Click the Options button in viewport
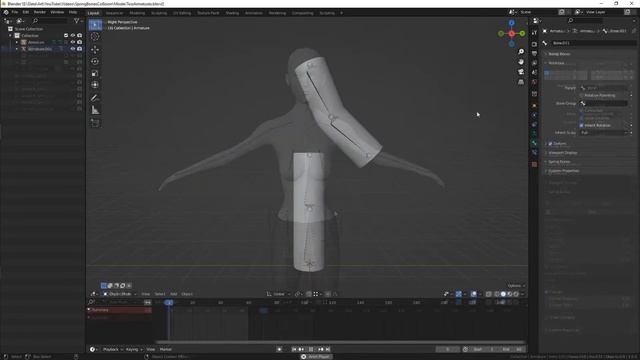The width and height of the screenshot is (640, 360). coord(516,286)
